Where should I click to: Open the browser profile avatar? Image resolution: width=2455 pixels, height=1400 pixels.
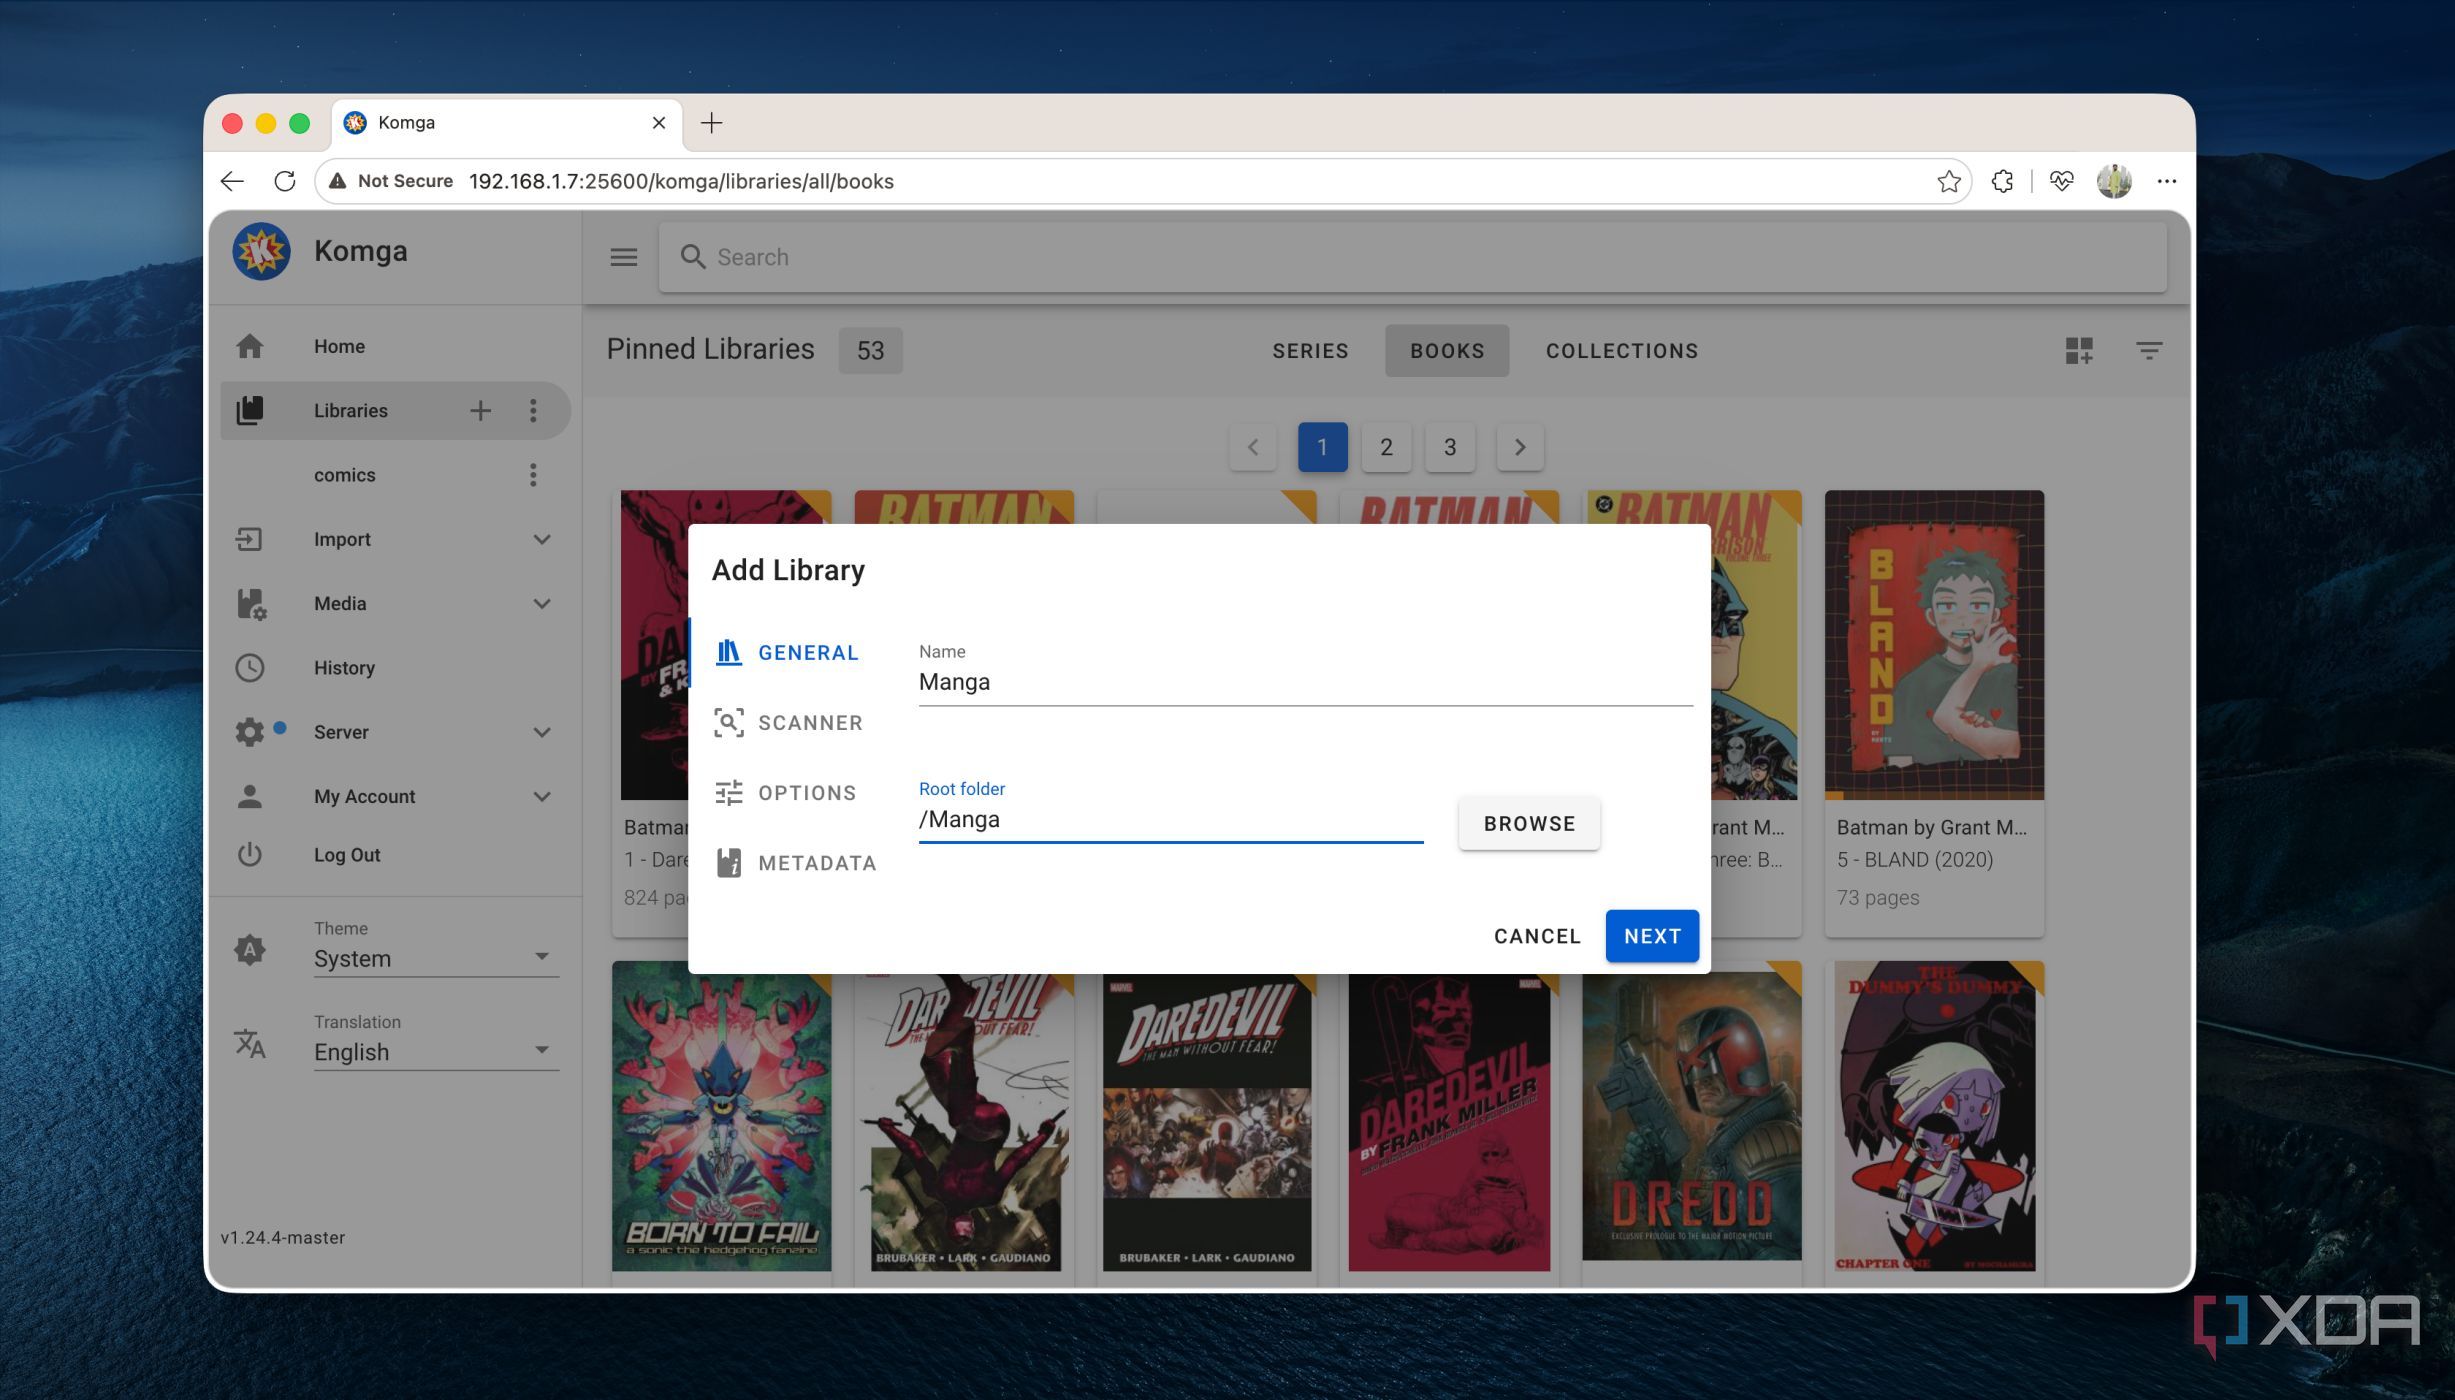(2114, 181)
